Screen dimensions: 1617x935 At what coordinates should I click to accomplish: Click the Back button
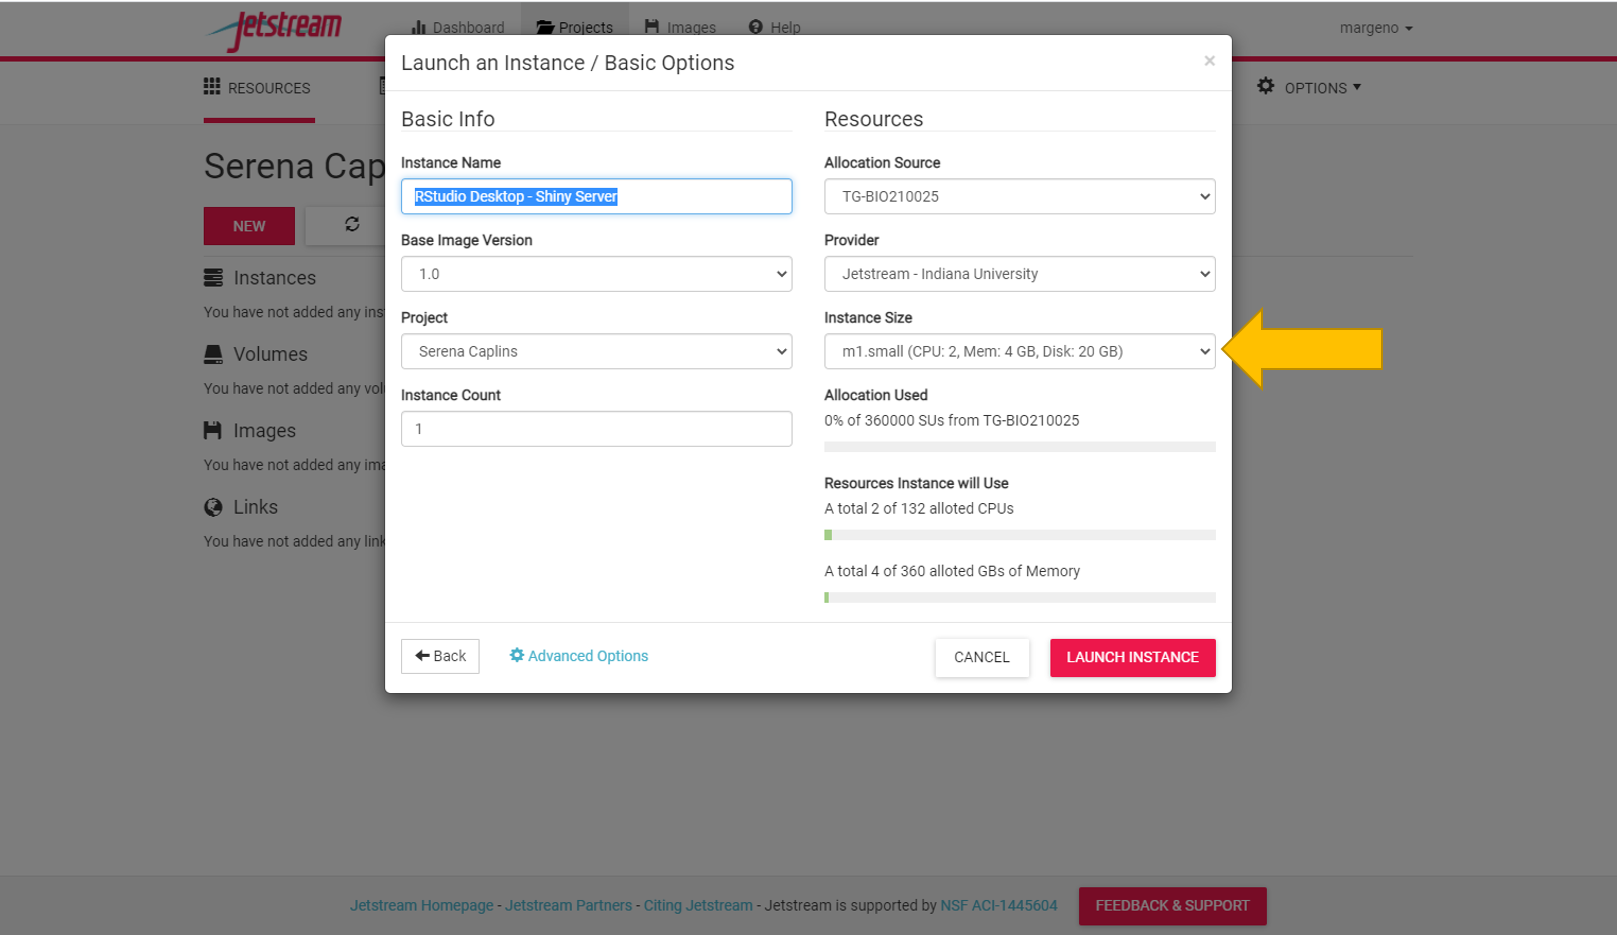tap(440, 656)
